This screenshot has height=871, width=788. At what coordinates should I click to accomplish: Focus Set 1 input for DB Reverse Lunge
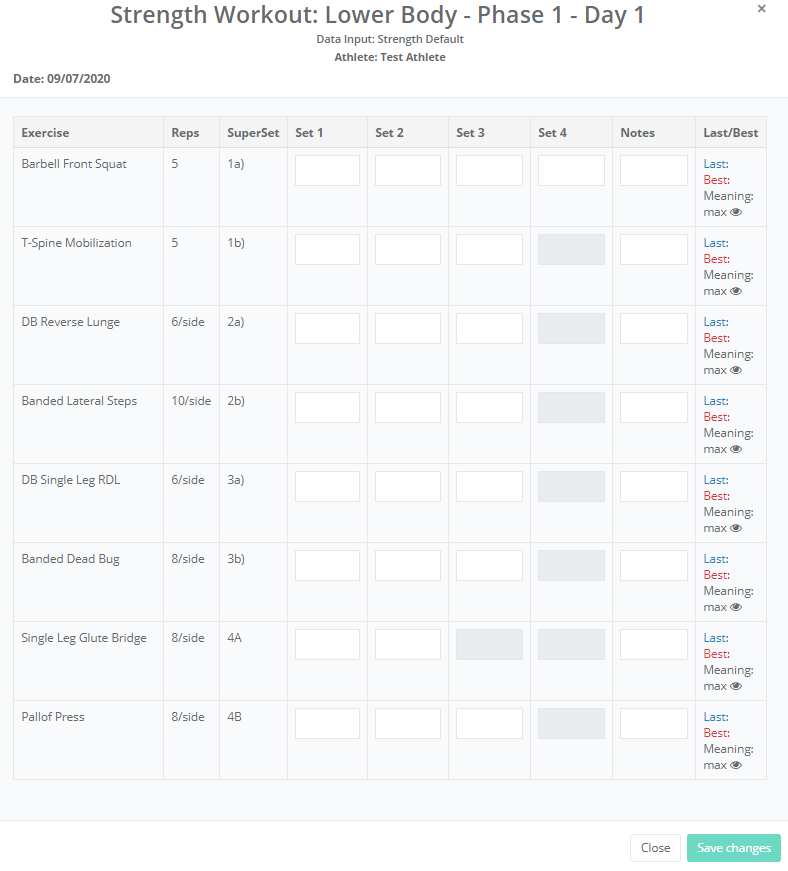pyautogui.click(x=327, y=328)
